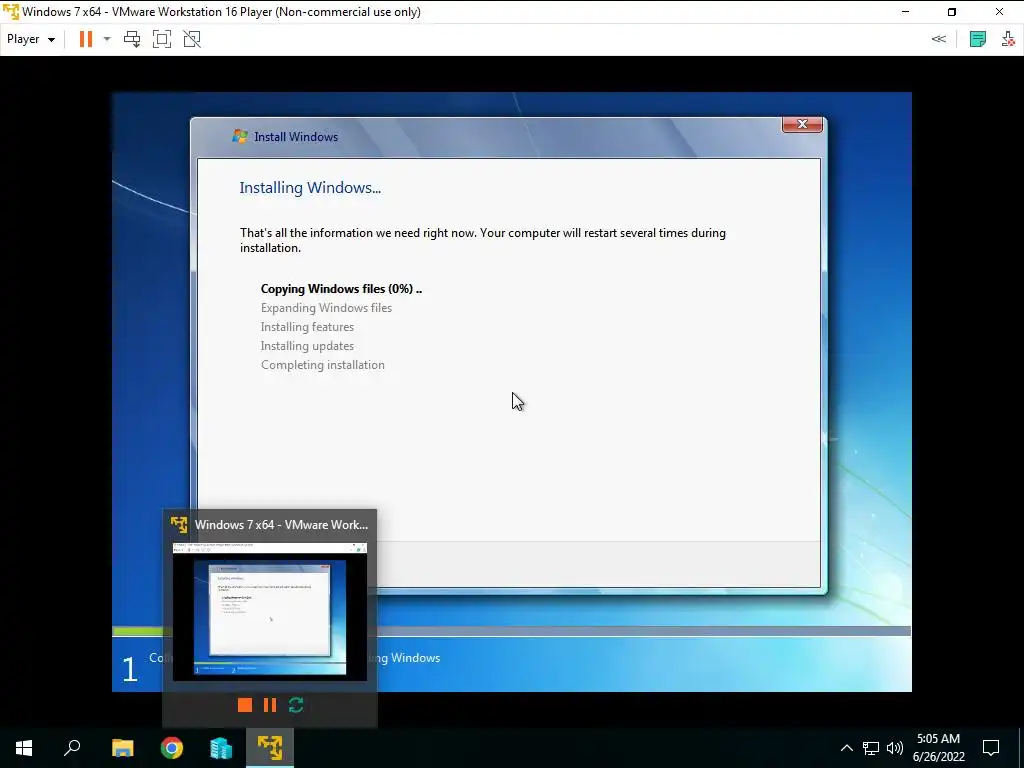This screenshot has width=1024, height=768.
Task: Show hidden tray icons chevron
Action: (x=846, y=748)
